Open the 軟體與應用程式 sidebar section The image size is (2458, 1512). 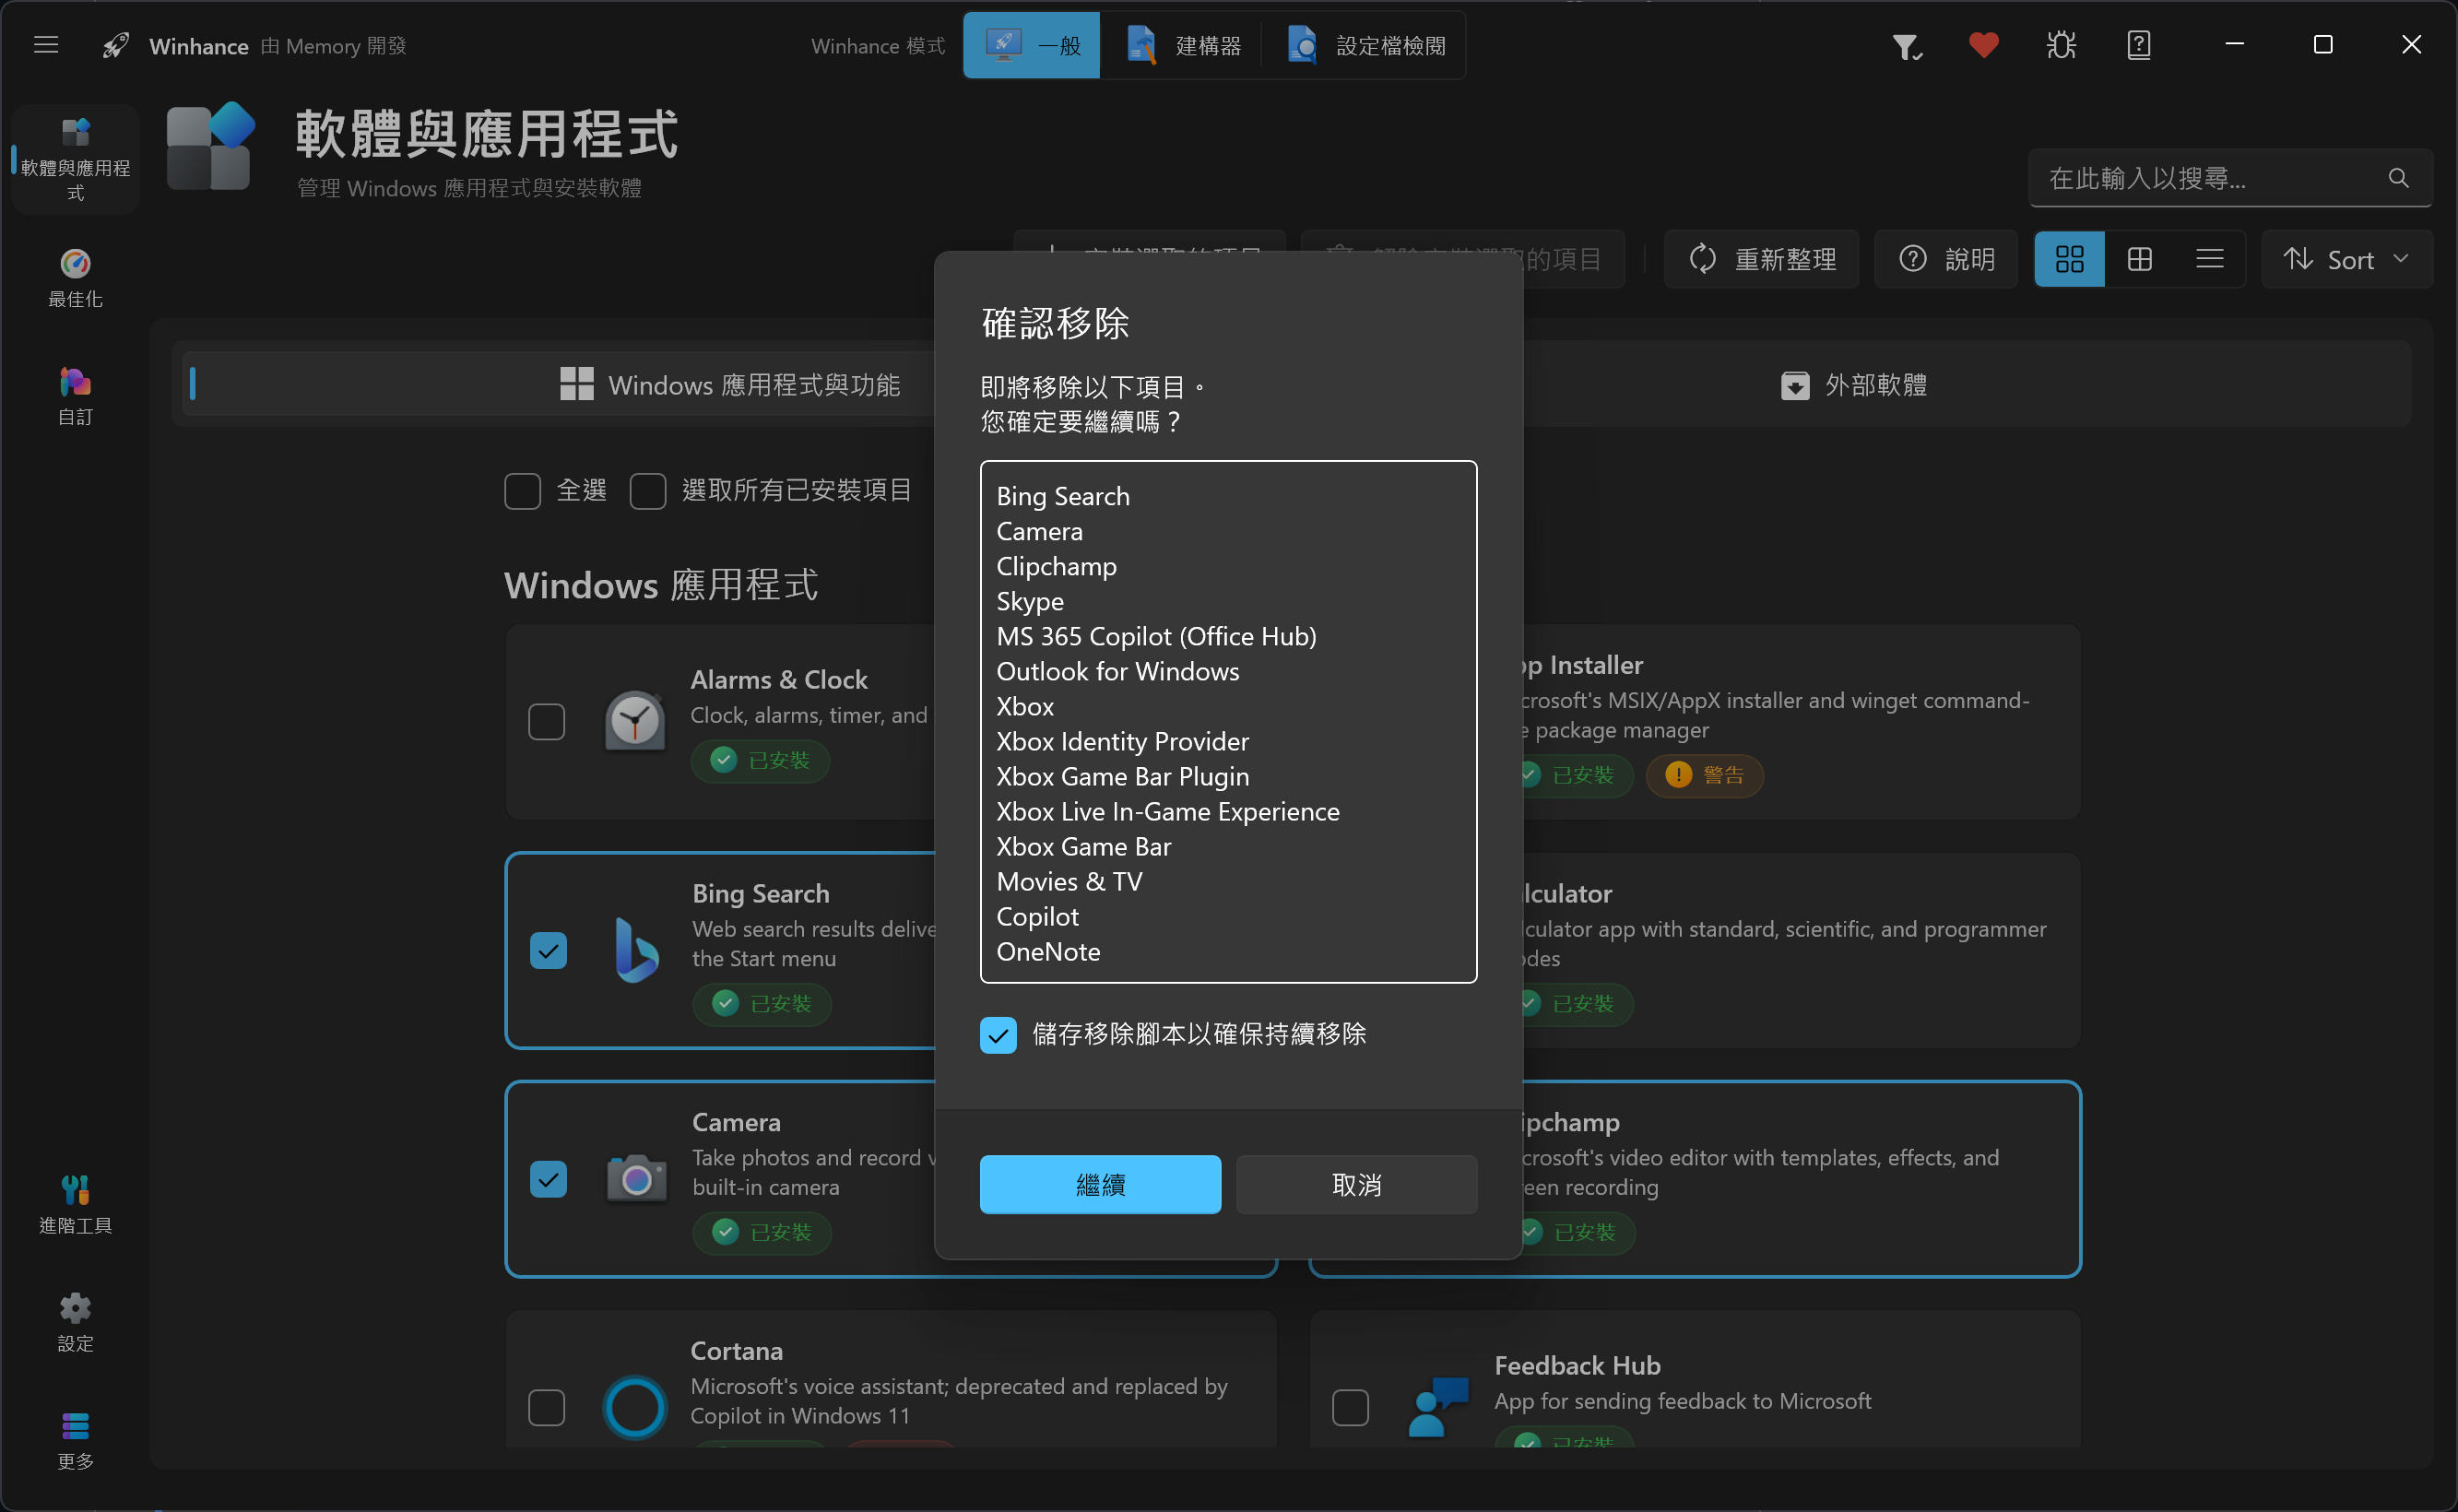75,160
